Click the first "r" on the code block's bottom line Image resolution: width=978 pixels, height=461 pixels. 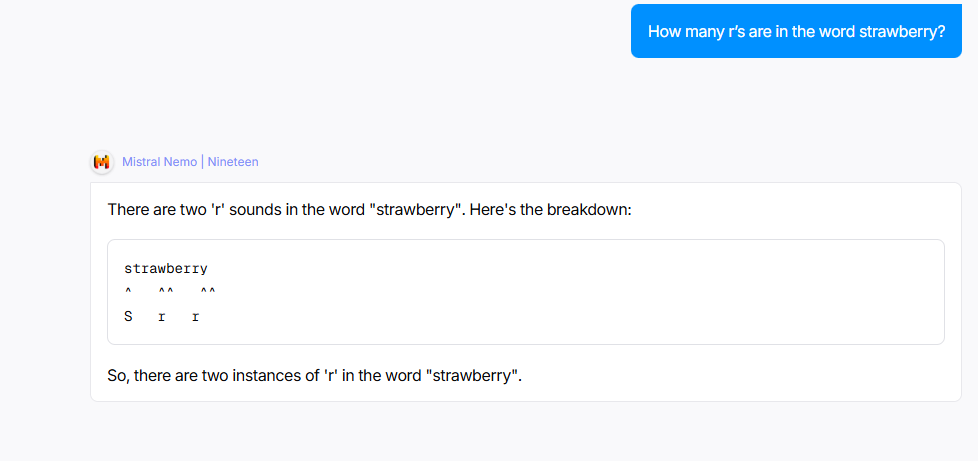point(162,317)
